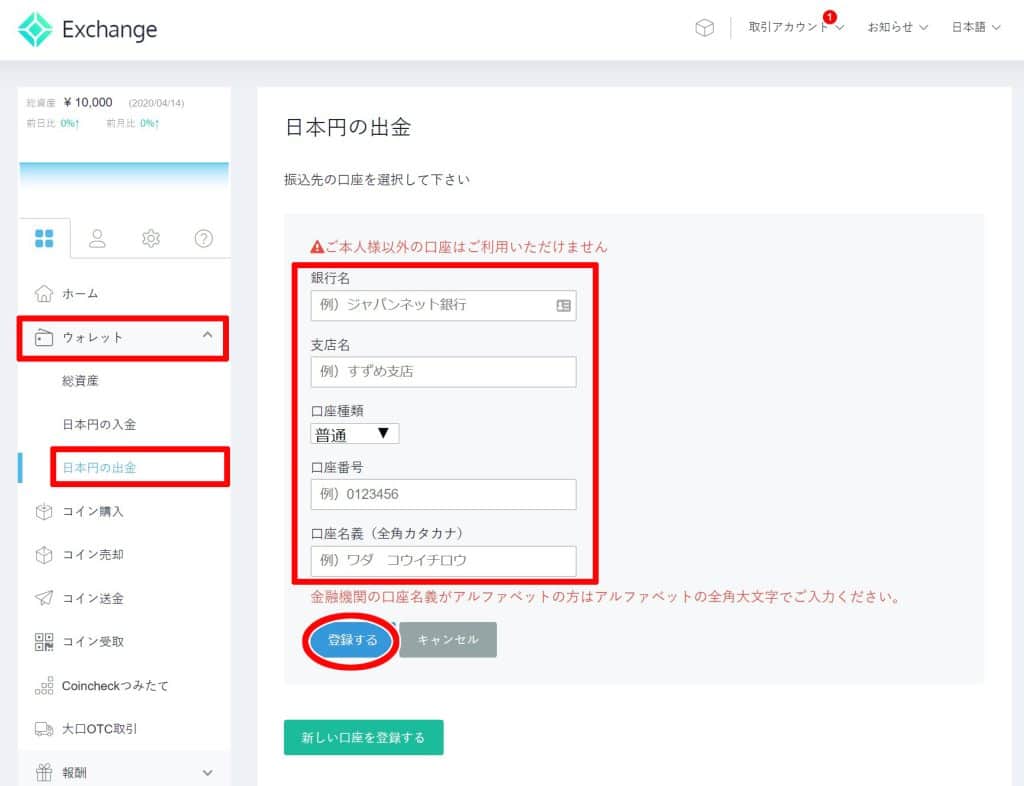Click the Coincheckつみたて blocks icon

click(44, 685)
